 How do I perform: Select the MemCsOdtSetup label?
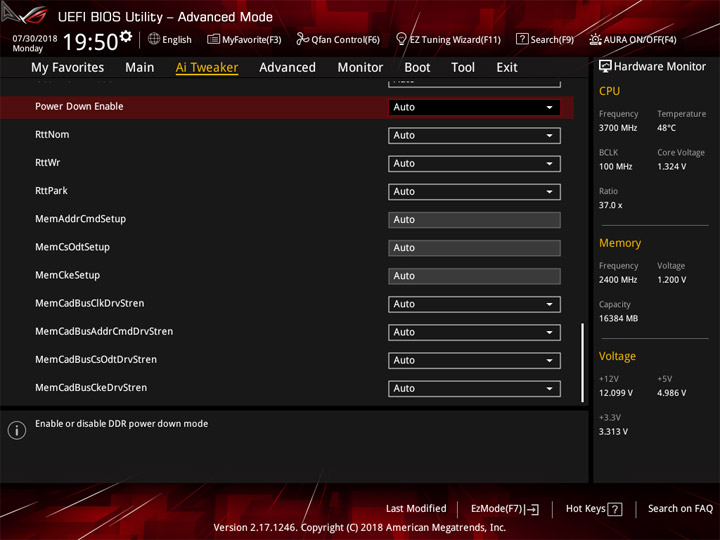pos(72,247)
